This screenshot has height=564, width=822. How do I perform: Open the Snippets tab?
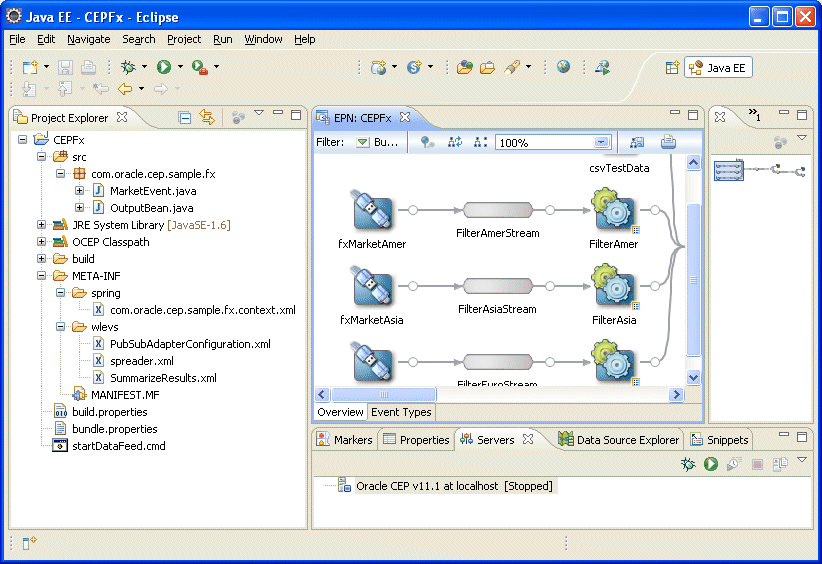coord(719,440)
